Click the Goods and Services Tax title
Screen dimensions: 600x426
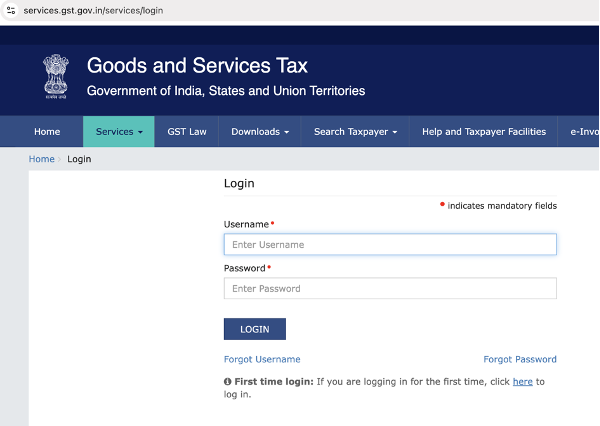coord(197,65)
